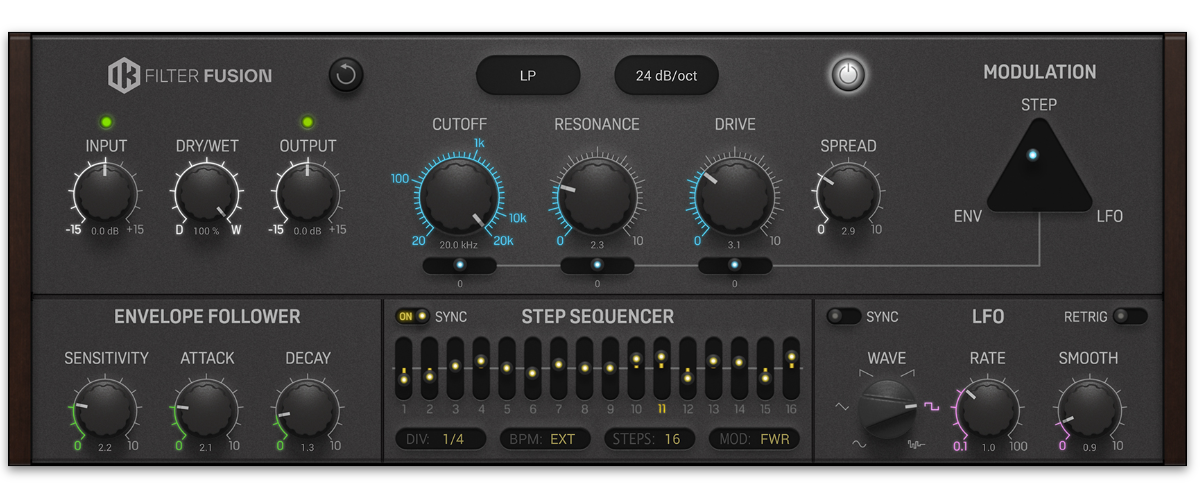Open the MOD: FWR direction menu
The image size is (1200, 500).
coord(754,438)
